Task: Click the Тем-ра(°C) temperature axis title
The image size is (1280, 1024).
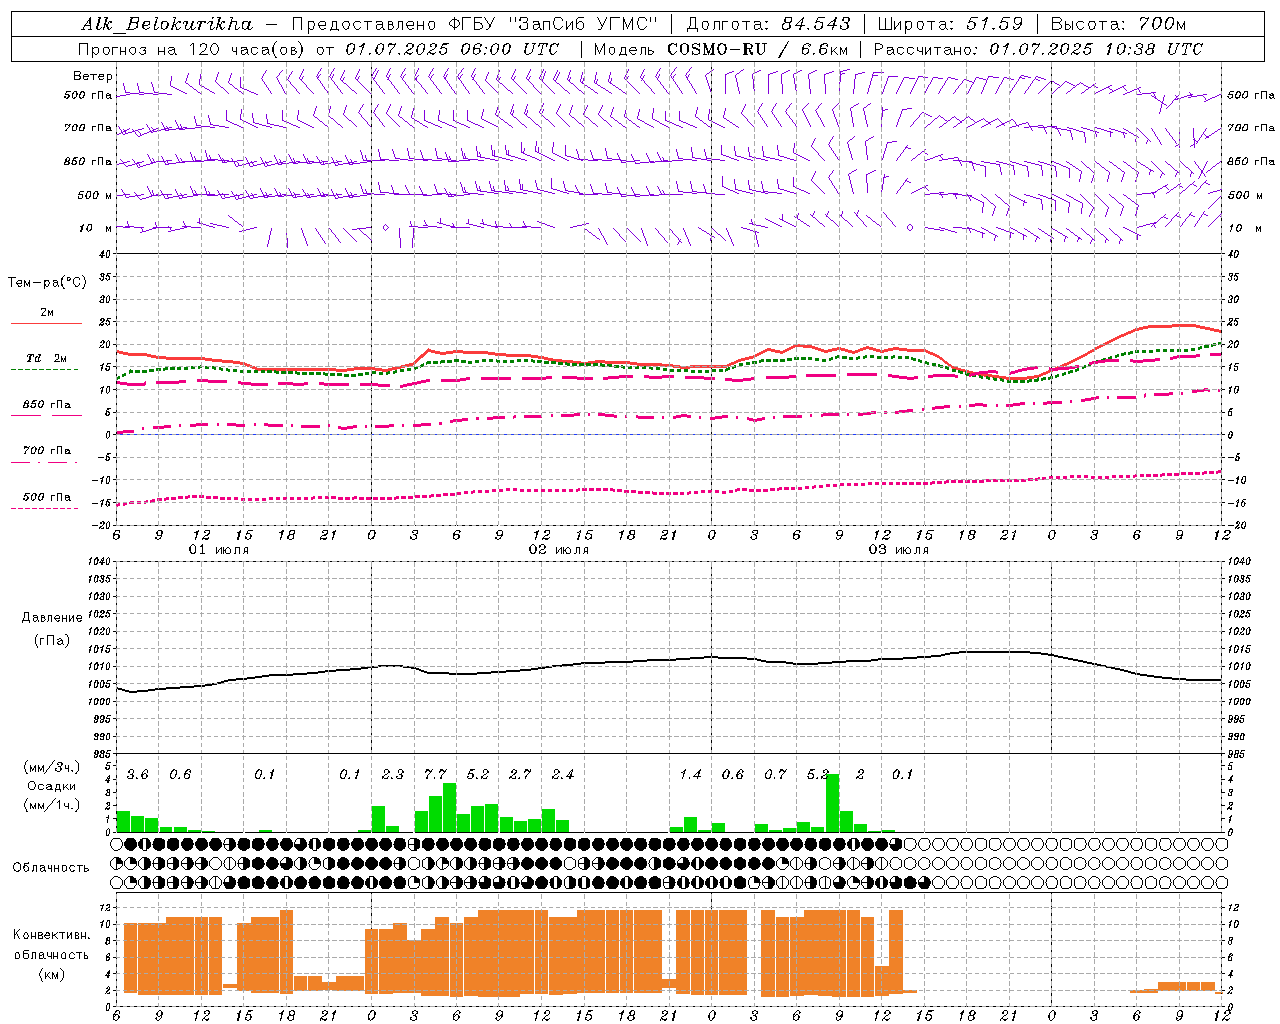Action: coord(47,283)
